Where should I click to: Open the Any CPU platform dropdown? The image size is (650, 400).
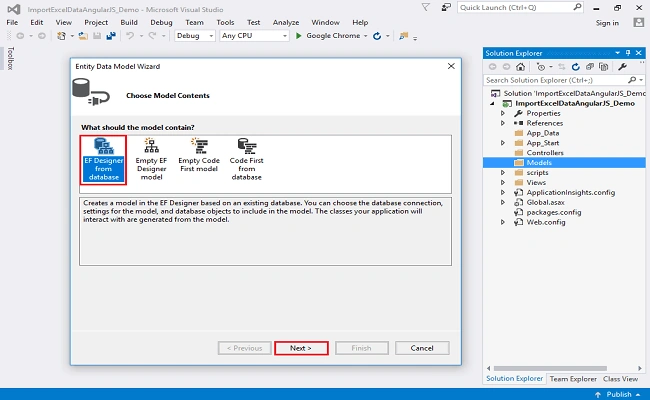tap(254, 36)
